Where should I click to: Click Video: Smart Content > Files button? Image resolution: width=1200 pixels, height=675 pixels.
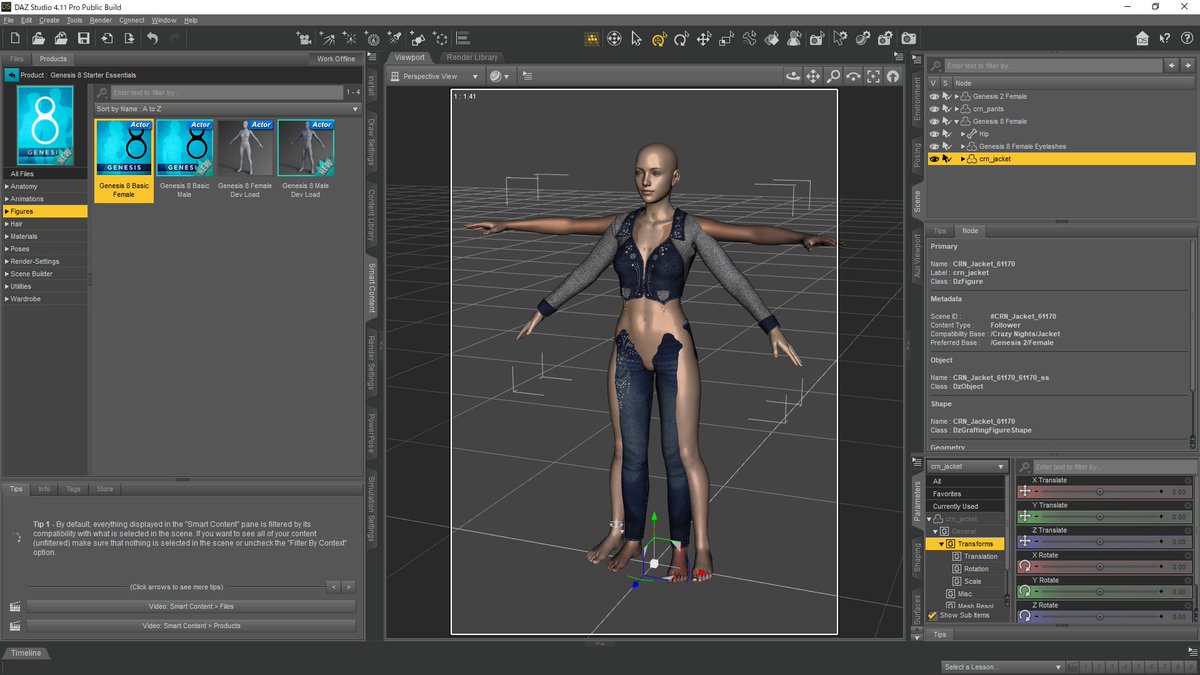[x=190, y=606]
